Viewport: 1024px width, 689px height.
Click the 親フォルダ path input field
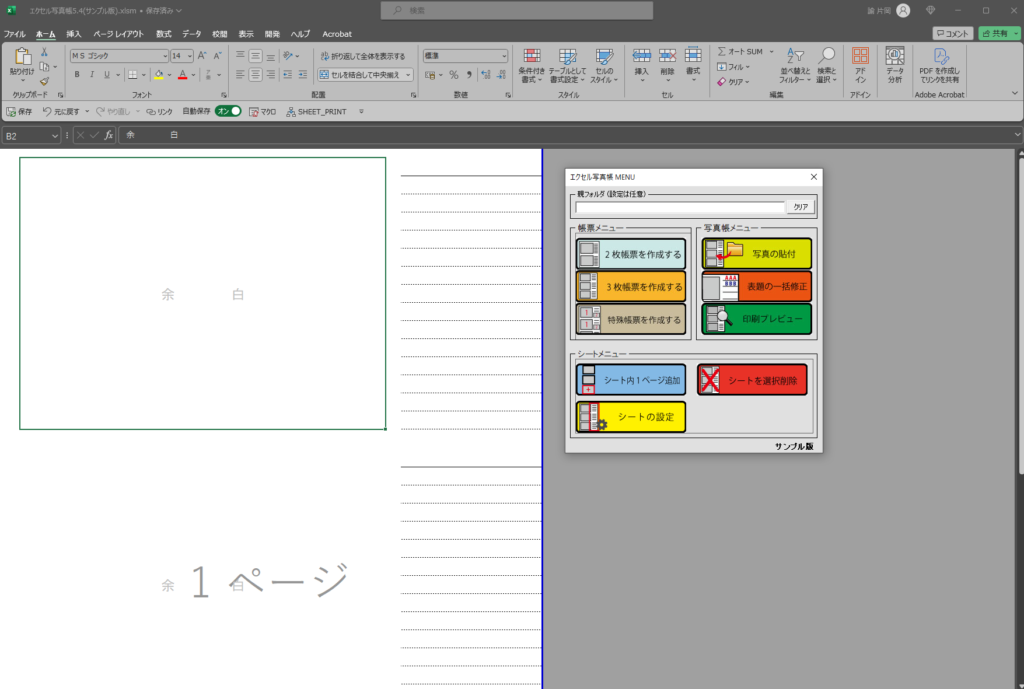coord(680,207)
